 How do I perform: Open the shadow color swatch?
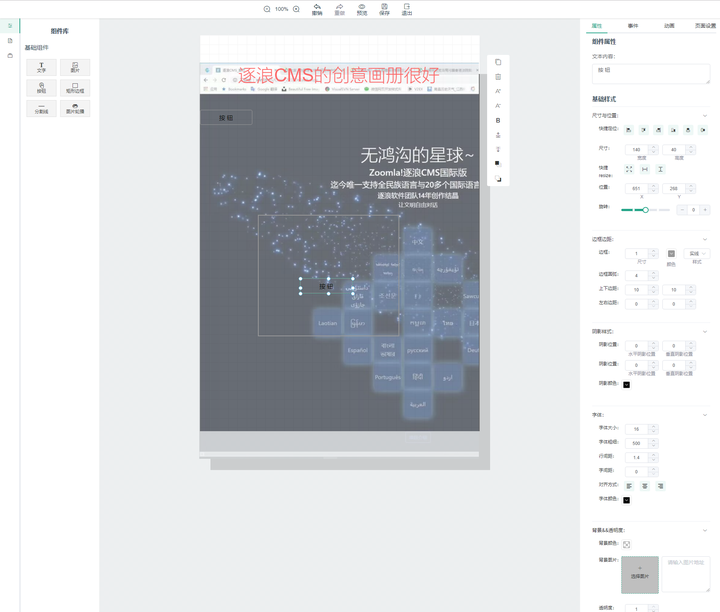pos(626,385)
